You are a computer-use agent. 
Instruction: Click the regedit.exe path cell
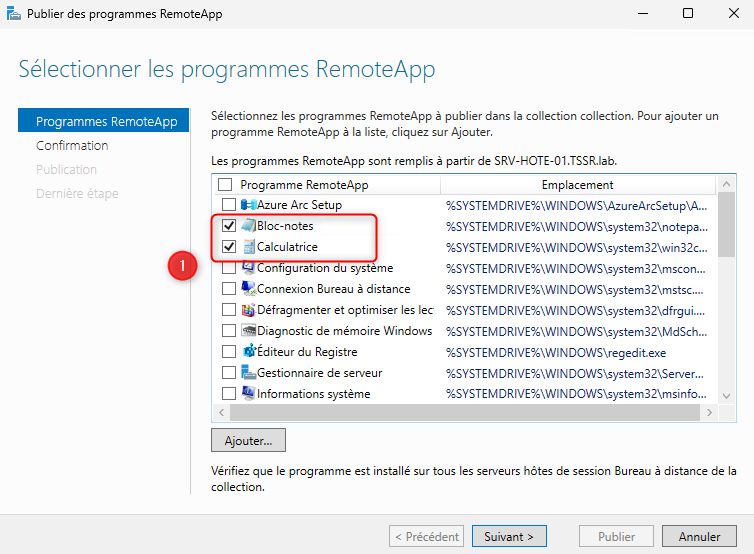556,353
